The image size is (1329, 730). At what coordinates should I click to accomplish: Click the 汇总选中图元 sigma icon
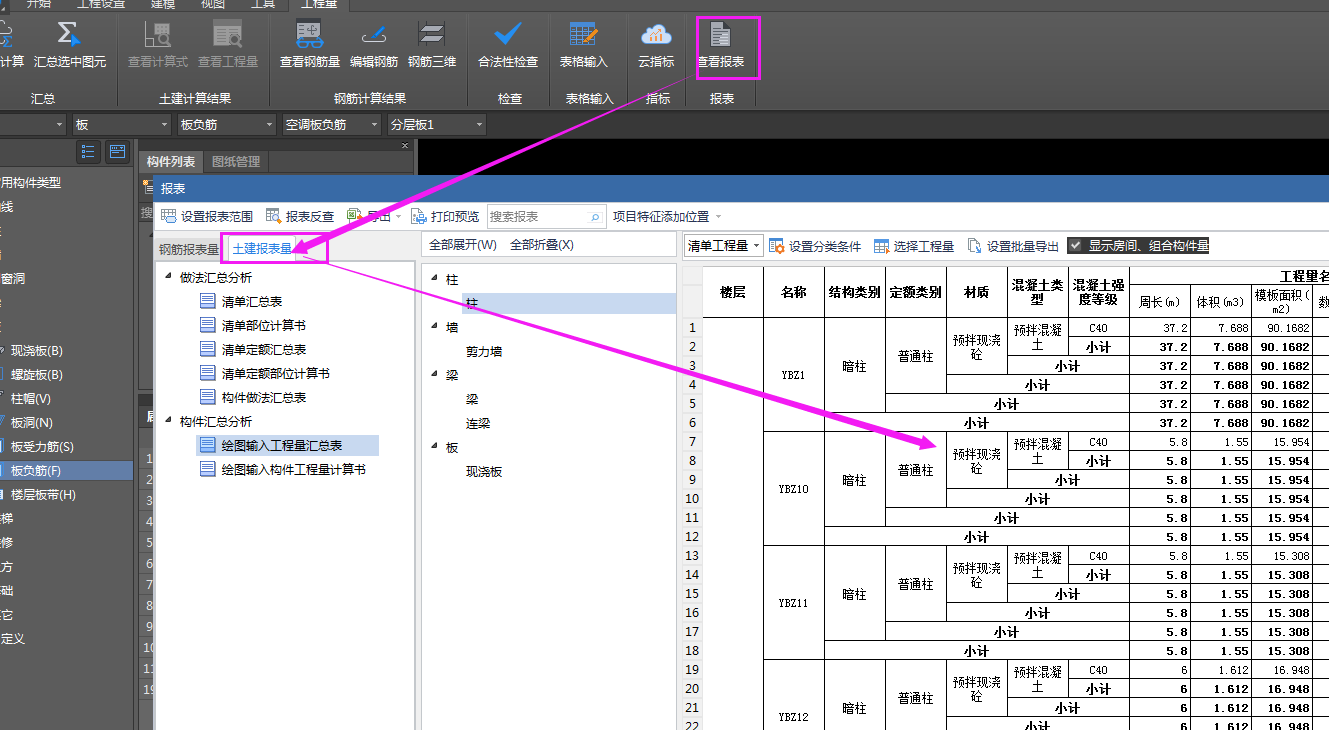coord(68,33)
